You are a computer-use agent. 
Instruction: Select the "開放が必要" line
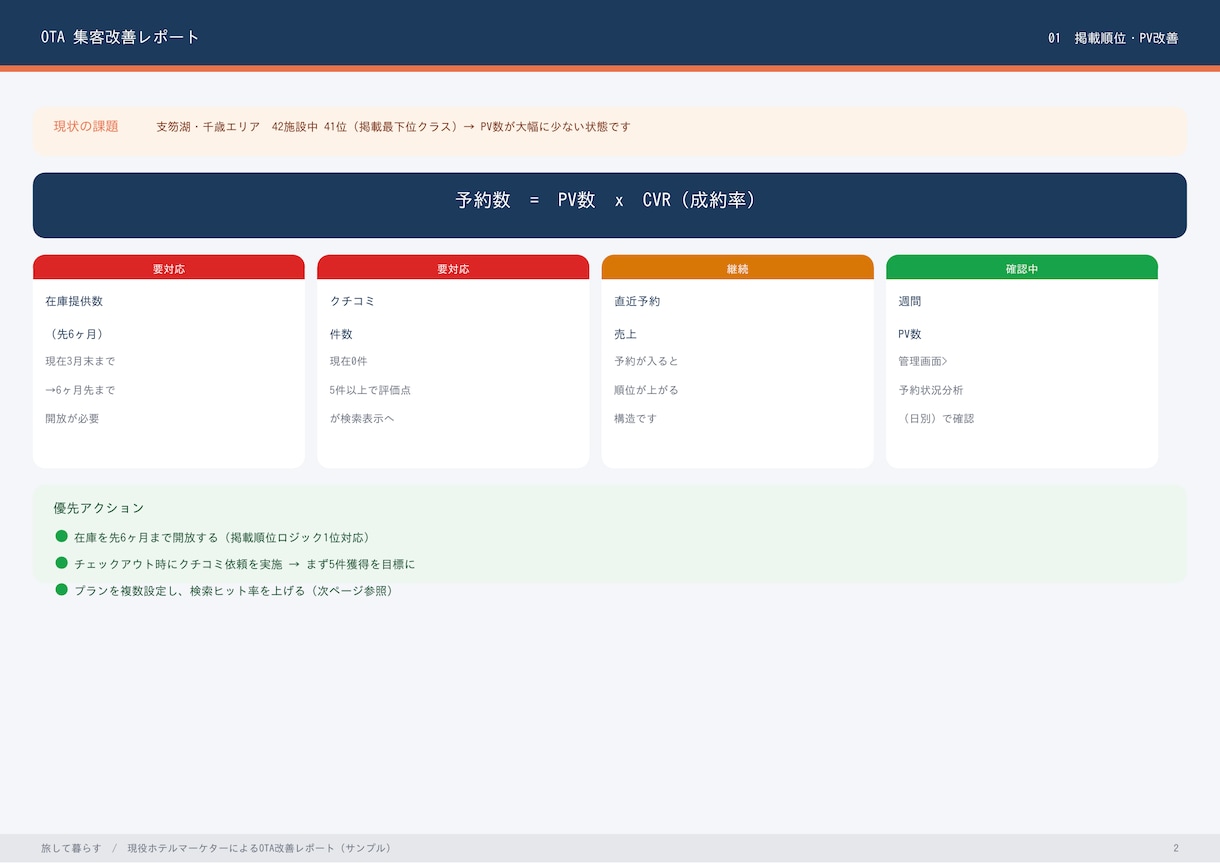point(72,418)
